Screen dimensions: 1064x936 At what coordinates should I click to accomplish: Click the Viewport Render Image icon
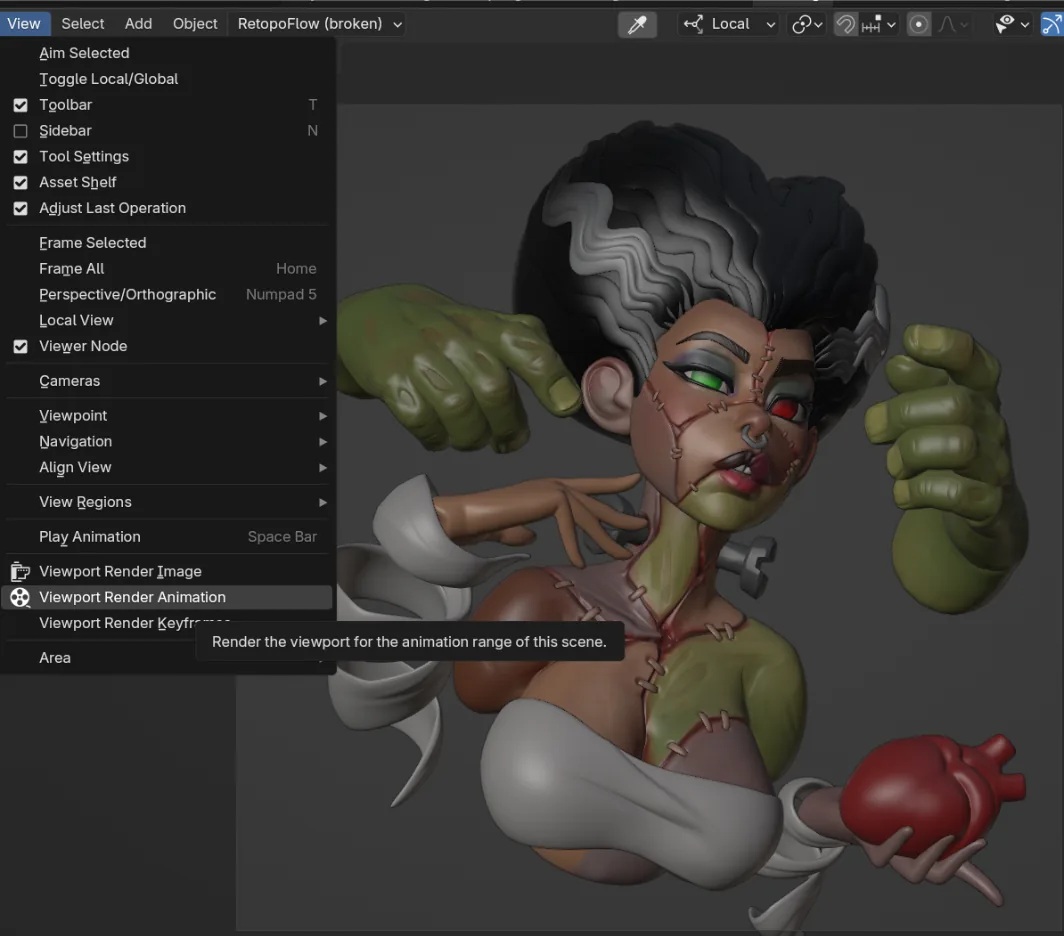(20, 572)
